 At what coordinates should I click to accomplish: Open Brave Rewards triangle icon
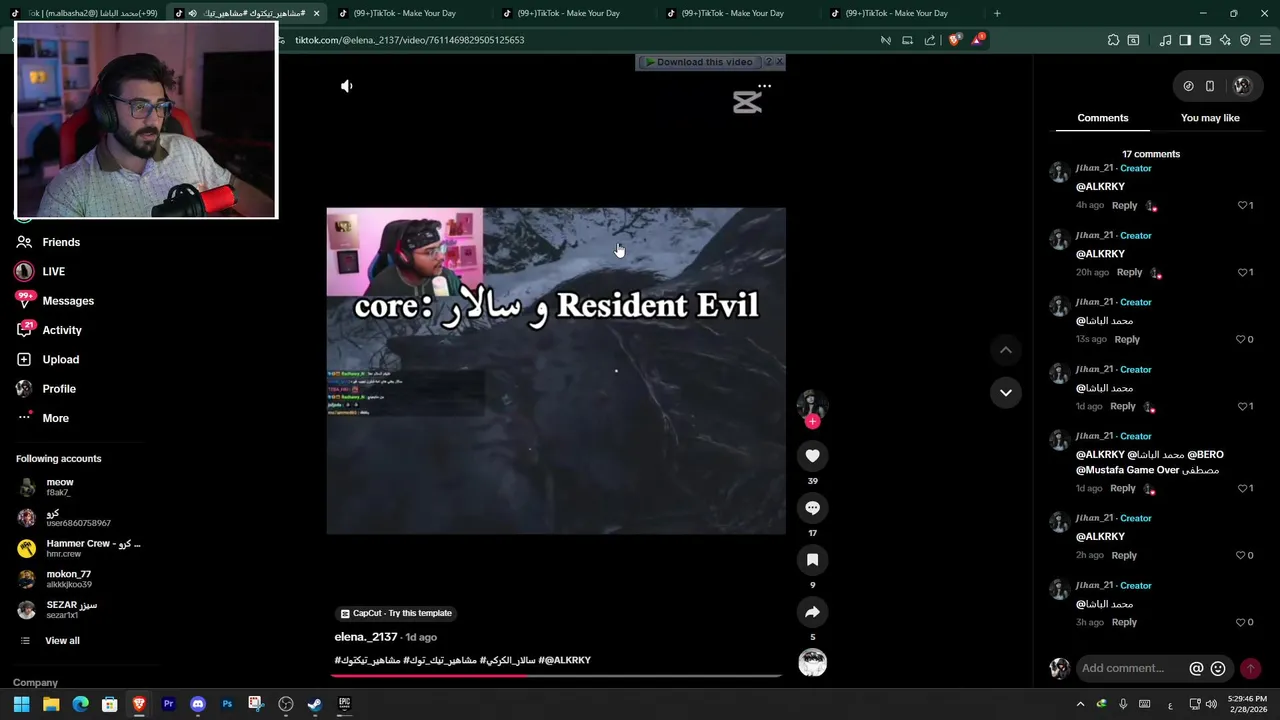(x=977, y=40)
